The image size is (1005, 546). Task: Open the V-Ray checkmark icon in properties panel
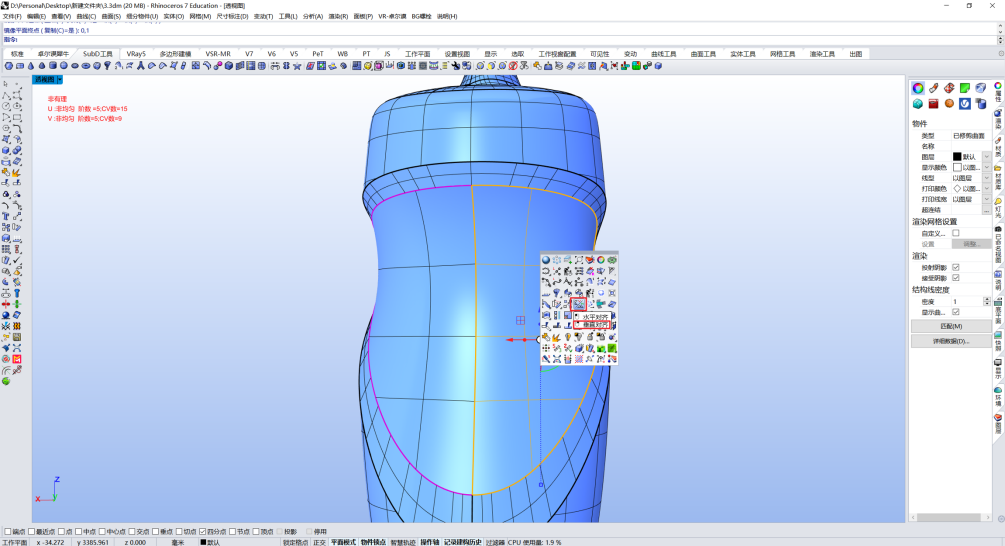click(965, 104)
